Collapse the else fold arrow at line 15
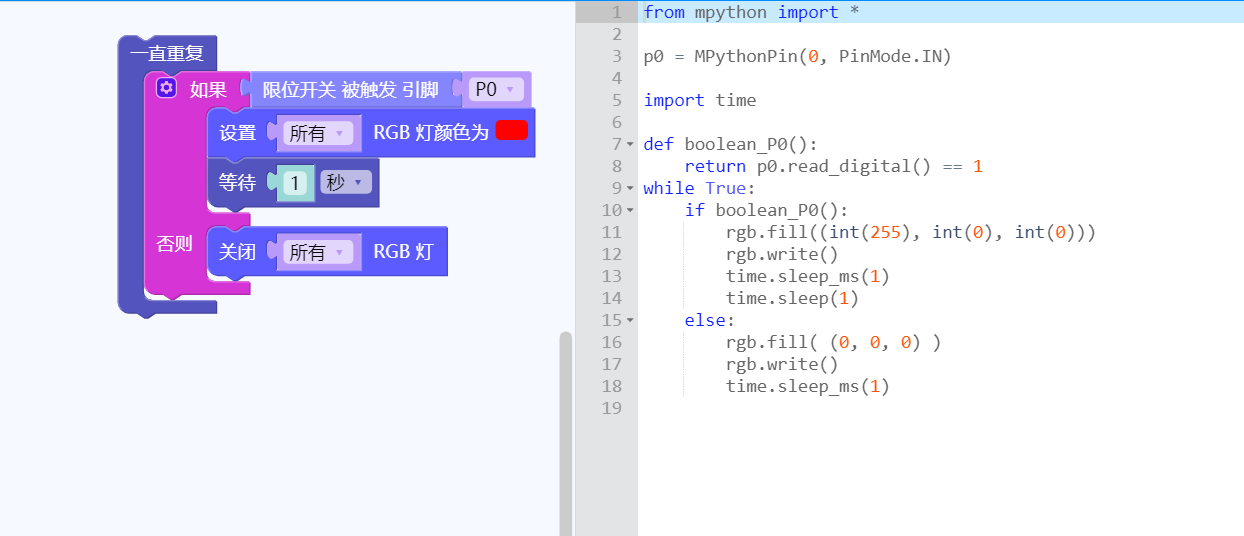The width and height of the screenshot is (1244, 536). point(630,320)
